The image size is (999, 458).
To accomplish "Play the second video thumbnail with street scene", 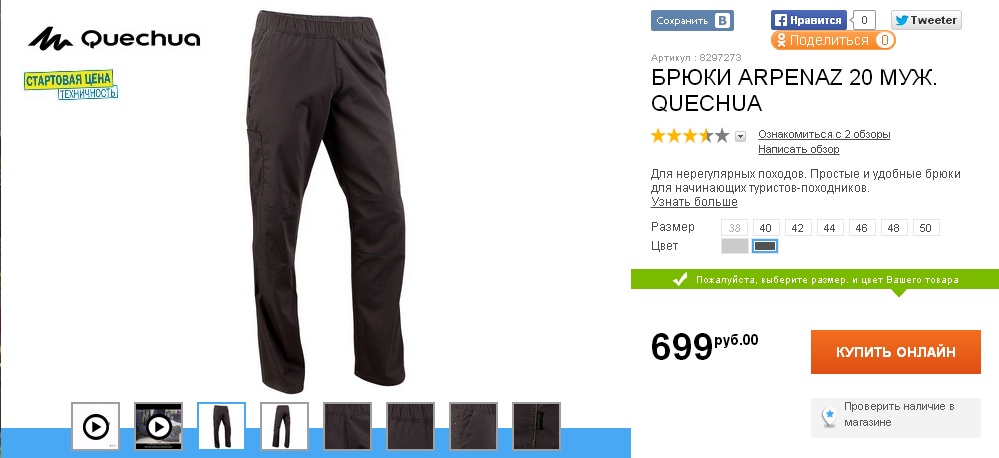I will coord(159,426).
